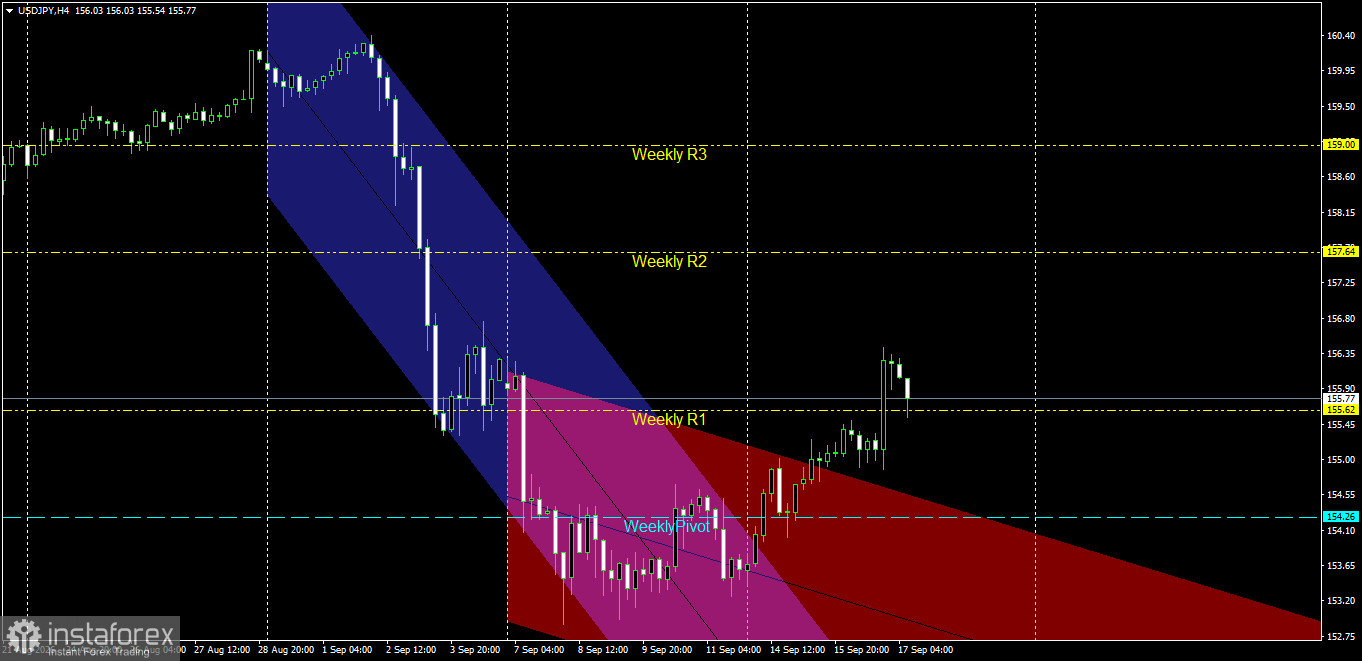Click the 28 Aug 20:00 time label
1362x661 pixels.
click(x=284, y=650)
